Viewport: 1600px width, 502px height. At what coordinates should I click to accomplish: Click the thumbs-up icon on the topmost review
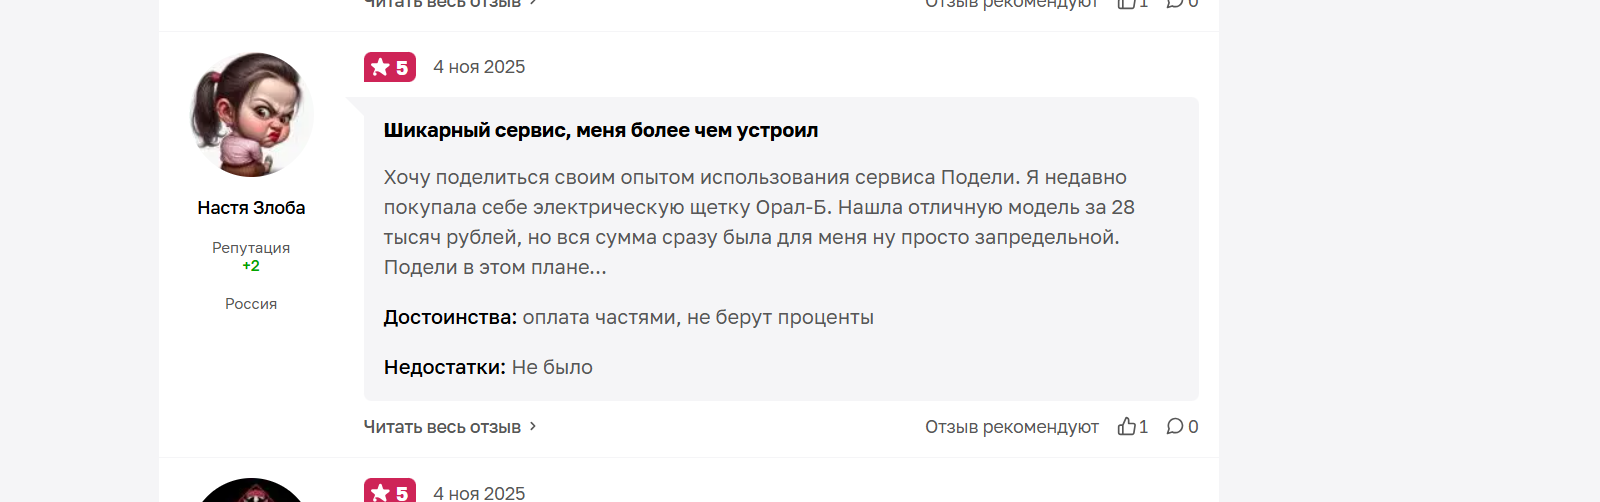[1126, 4]
